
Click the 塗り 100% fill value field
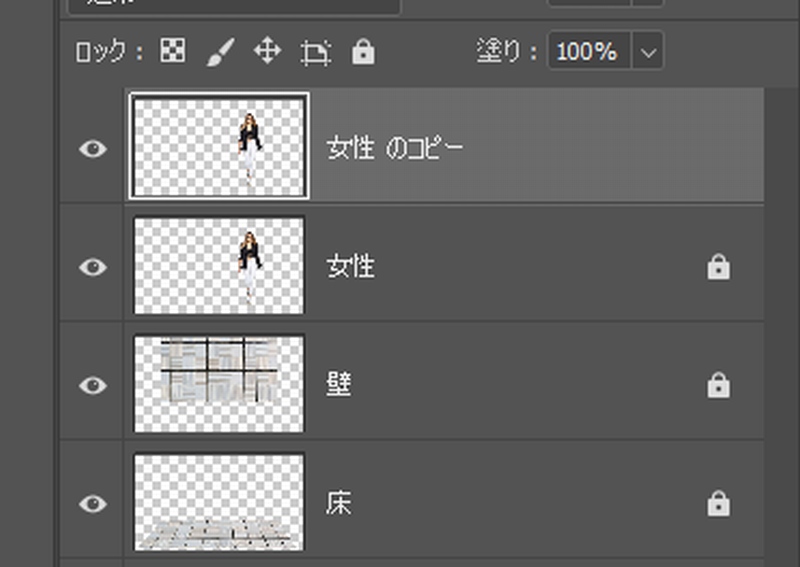click(x=588, y=52)
